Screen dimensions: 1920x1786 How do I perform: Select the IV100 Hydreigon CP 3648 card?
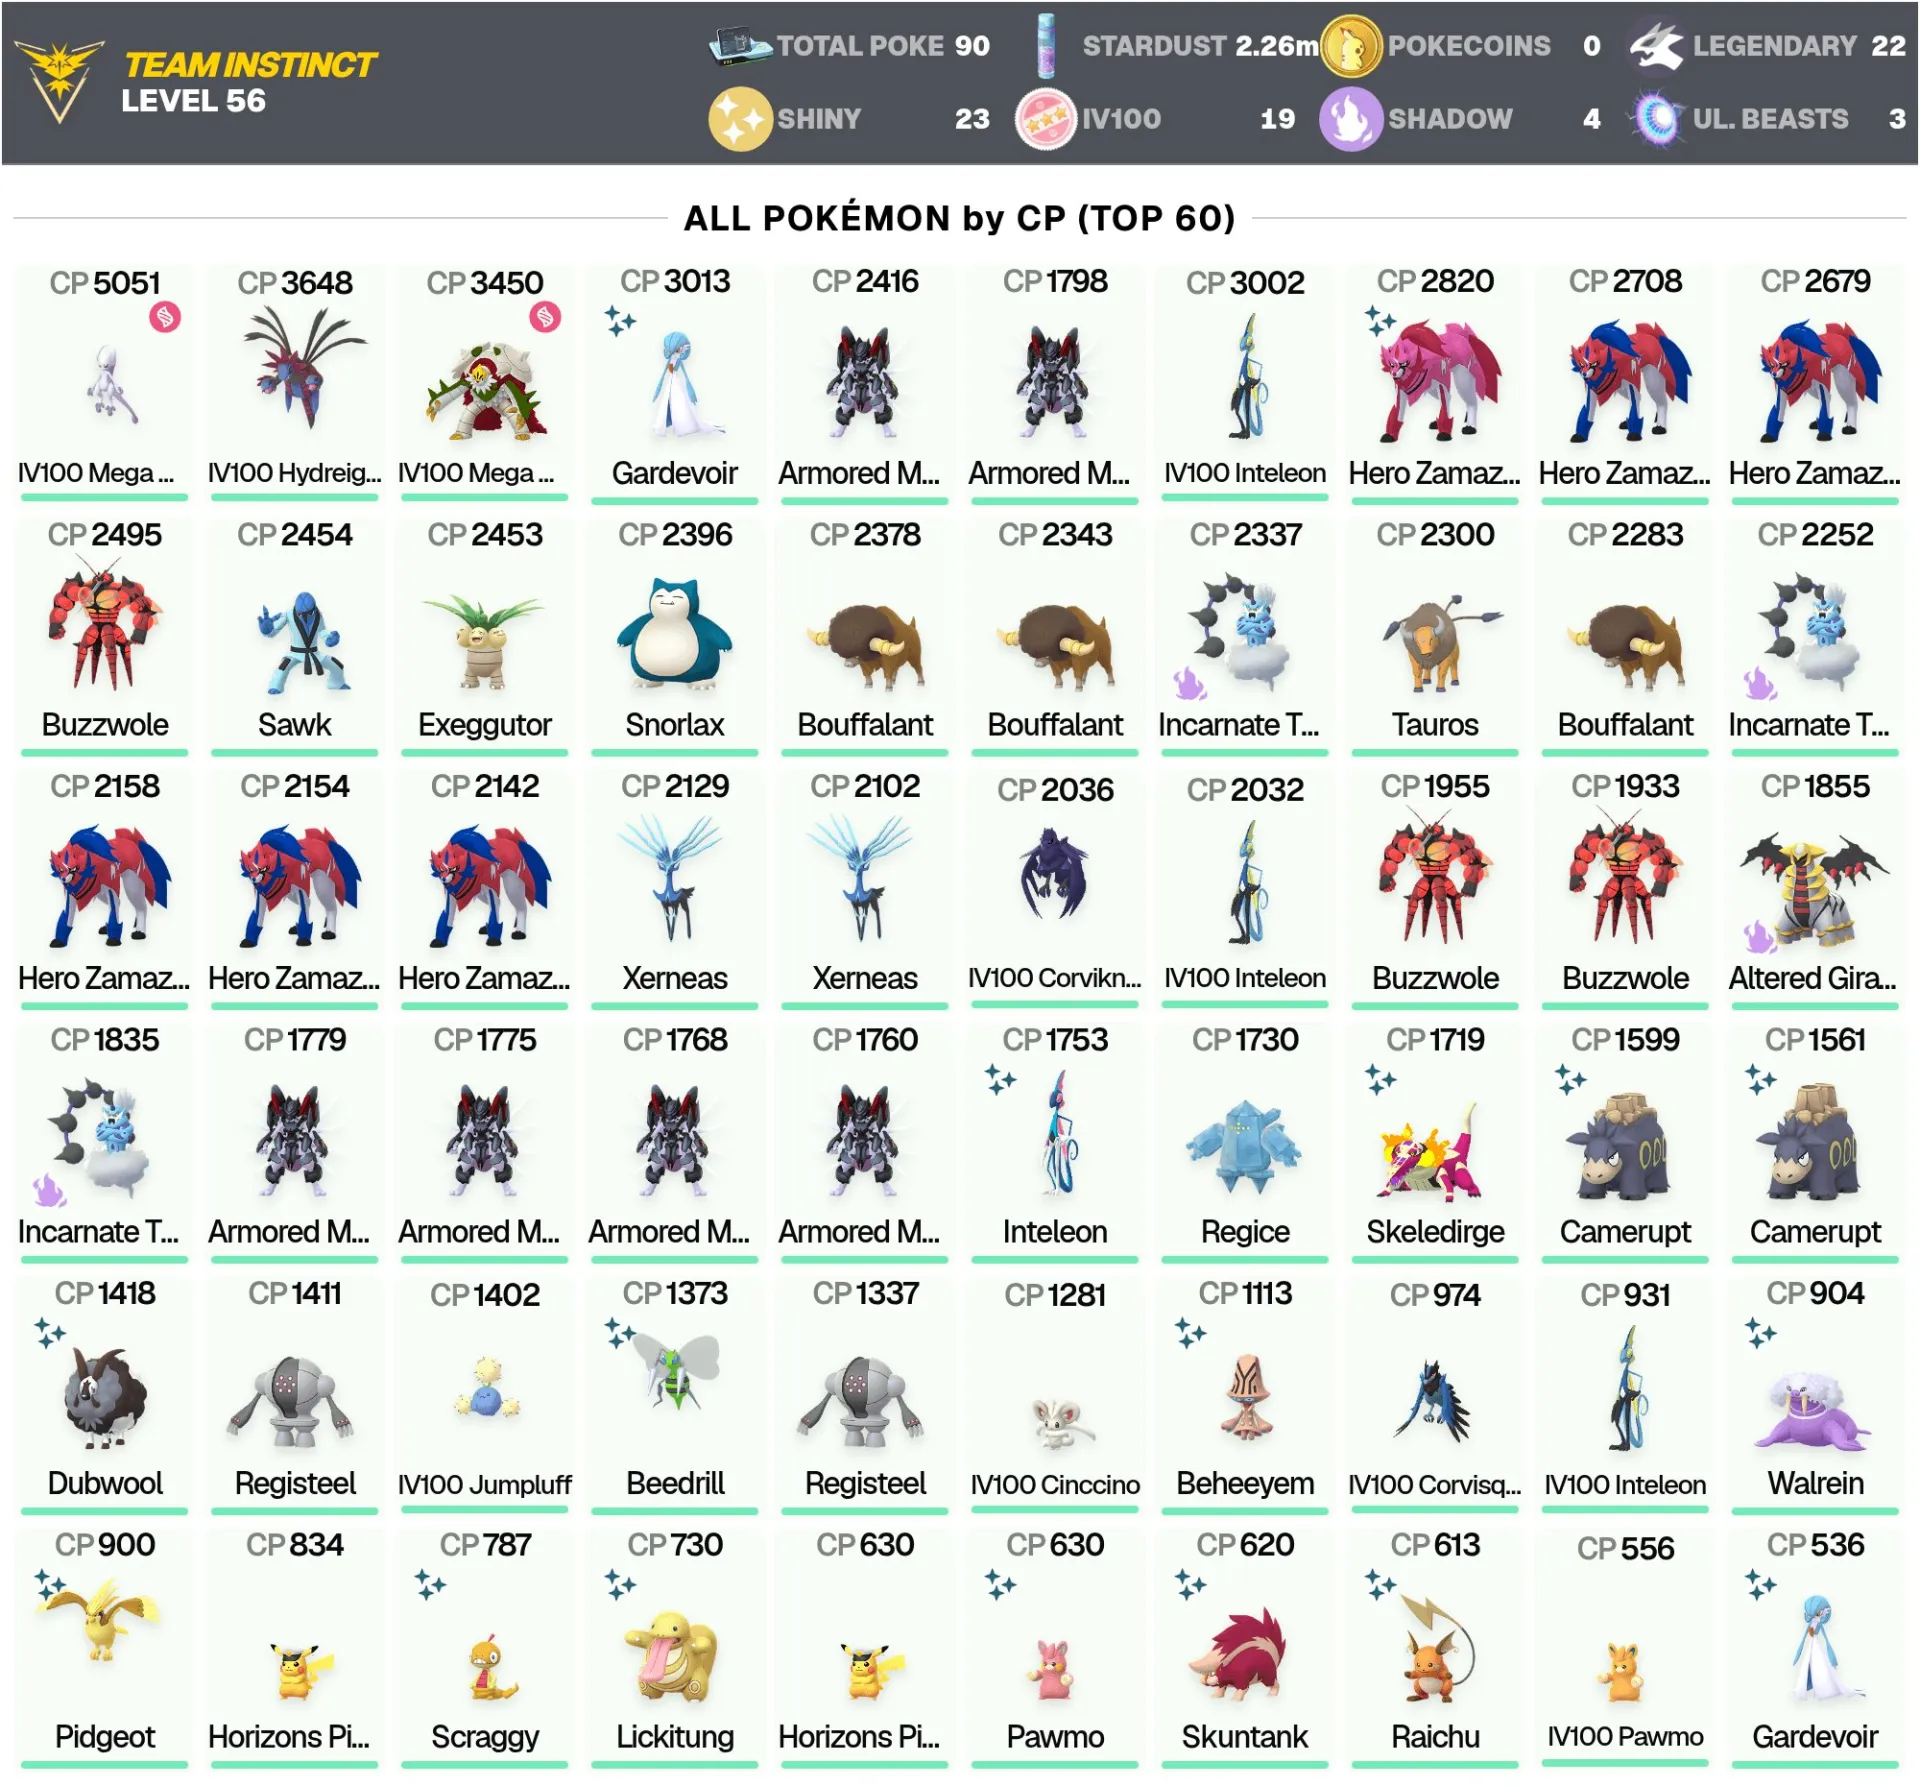295,383
